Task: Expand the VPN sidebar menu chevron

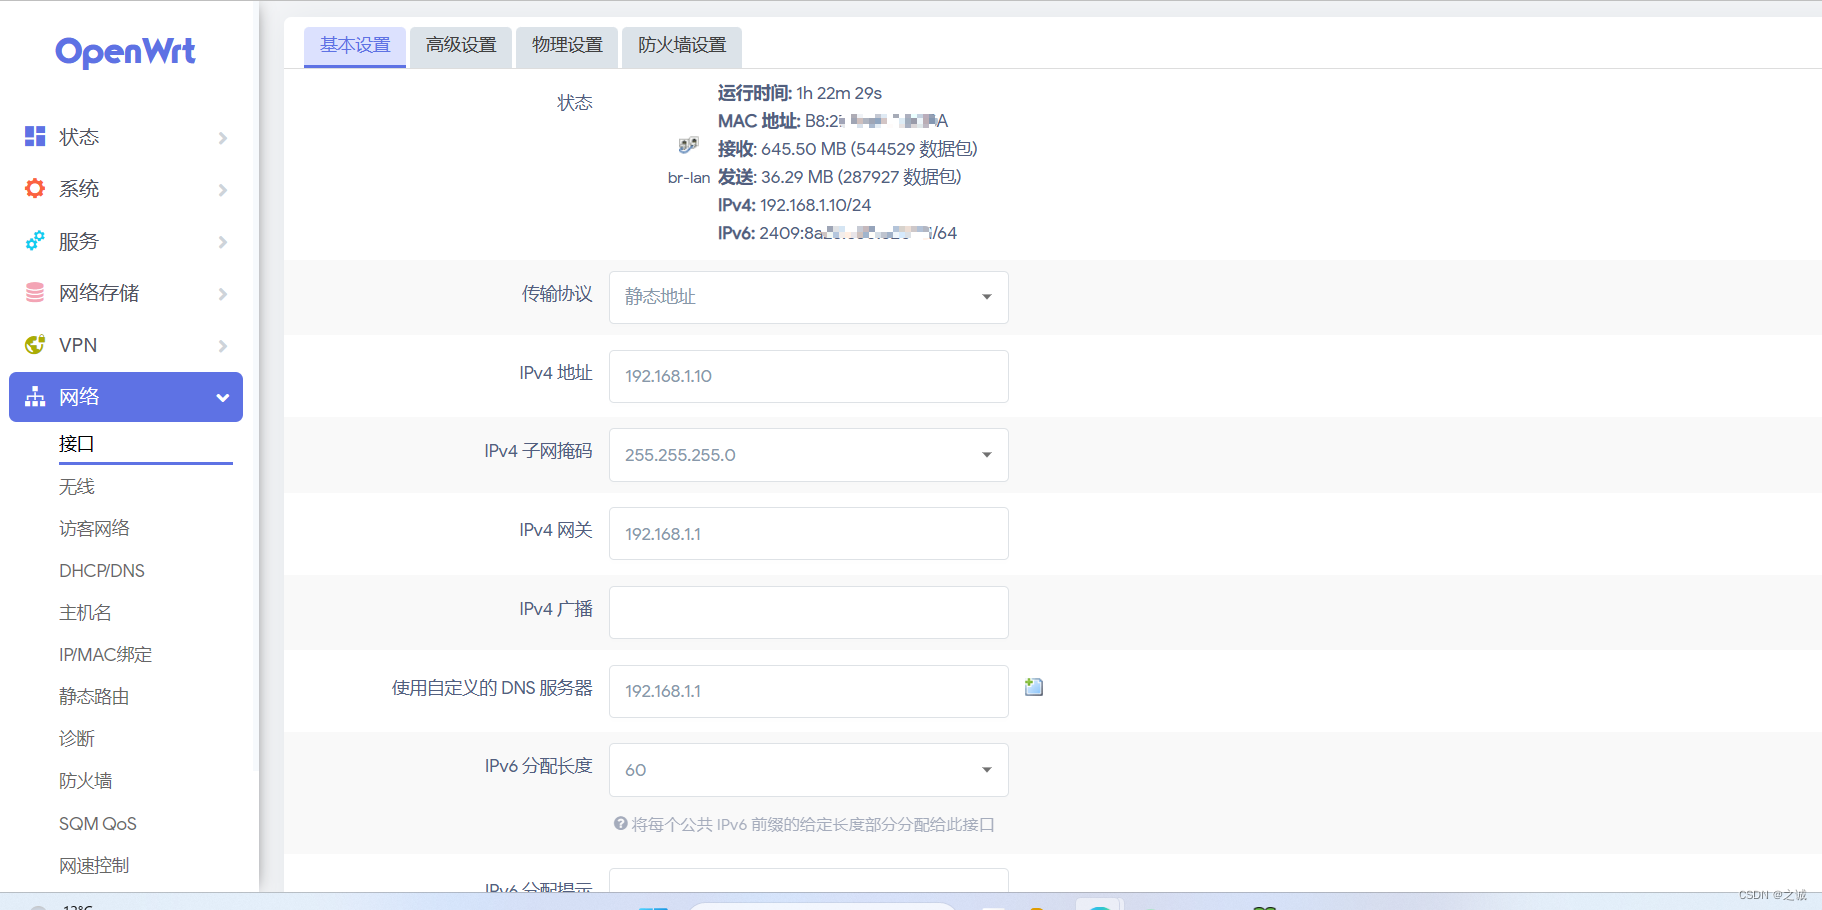Action: pos(223,346)
